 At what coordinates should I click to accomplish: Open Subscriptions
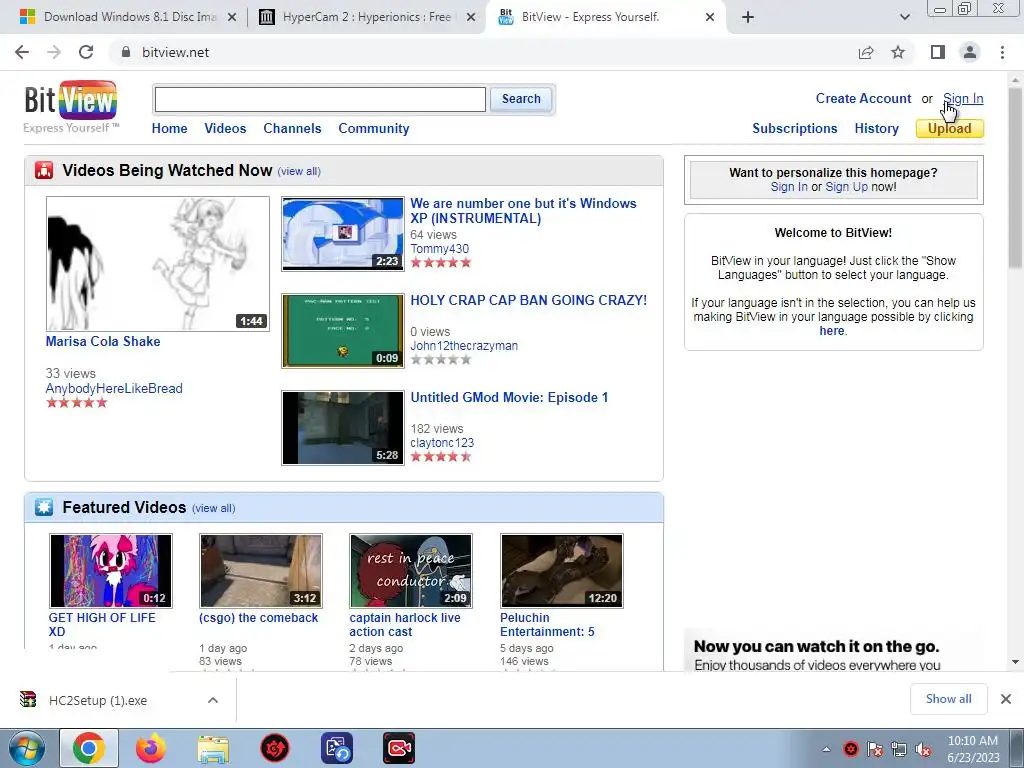795,129
